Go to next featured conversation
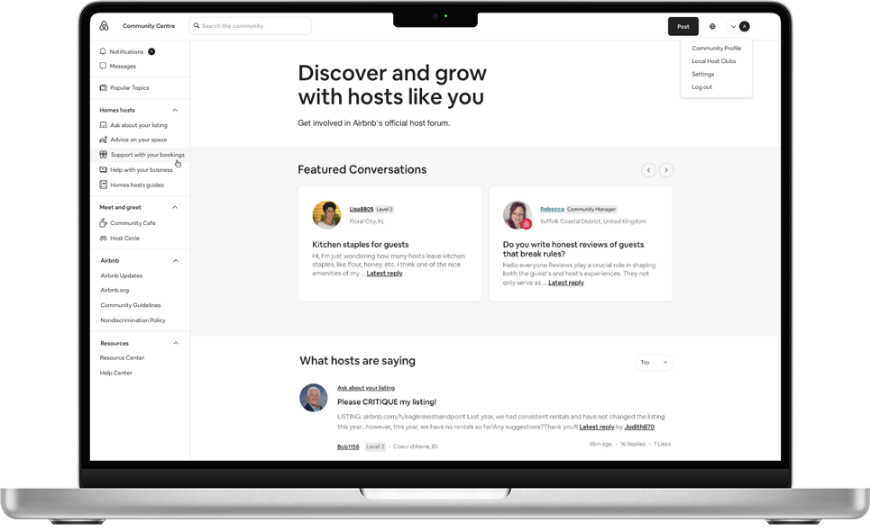The width and height of the screenshot is (870, 530). [x=666, y=170]
